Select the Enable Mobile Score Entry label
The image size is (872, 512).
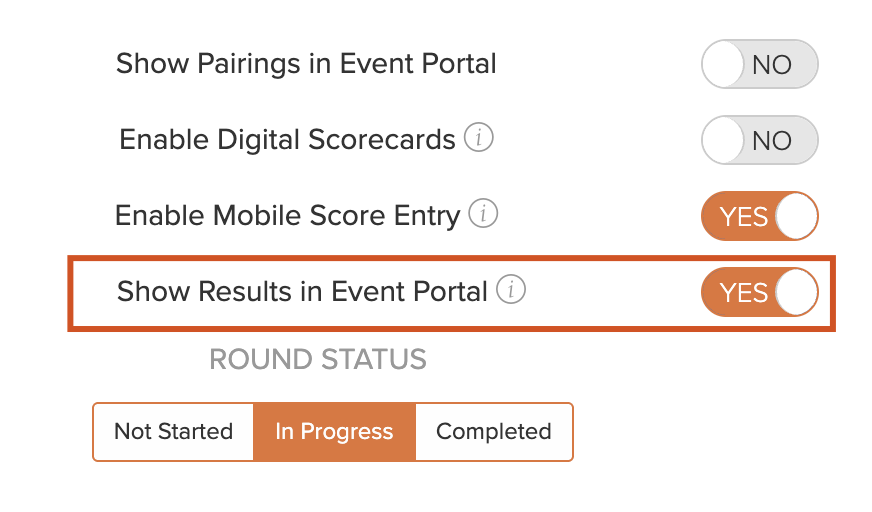click(x=288, y=216)
